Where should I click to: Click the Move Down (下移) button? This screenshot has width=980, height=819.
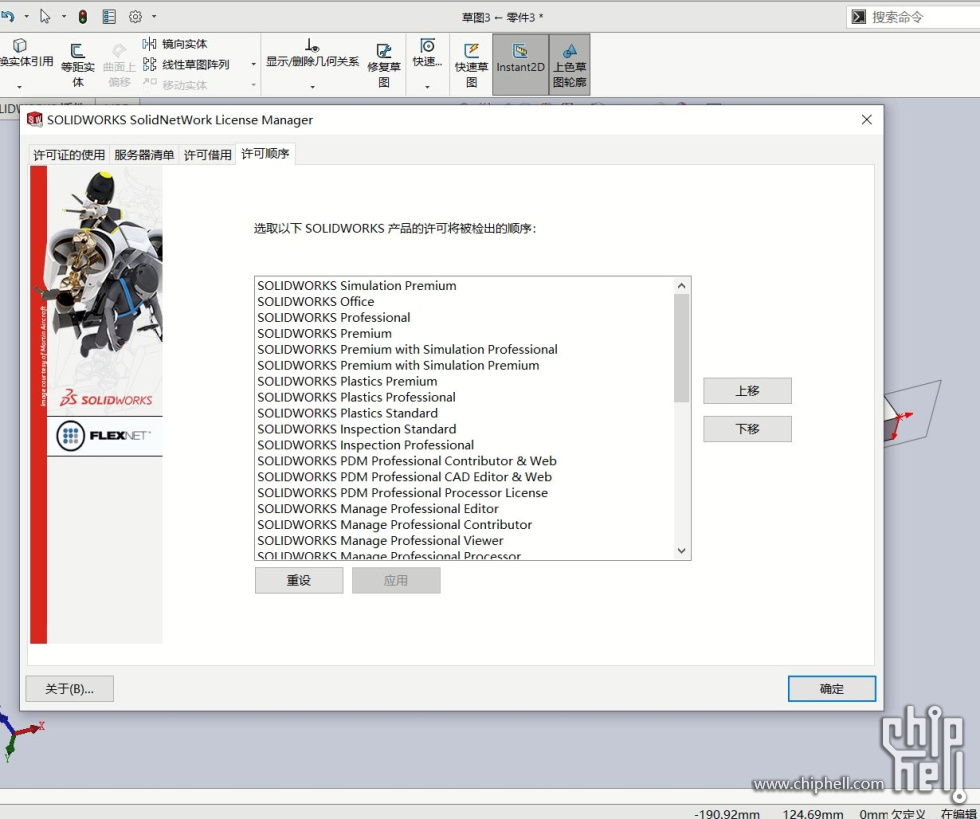747,429
